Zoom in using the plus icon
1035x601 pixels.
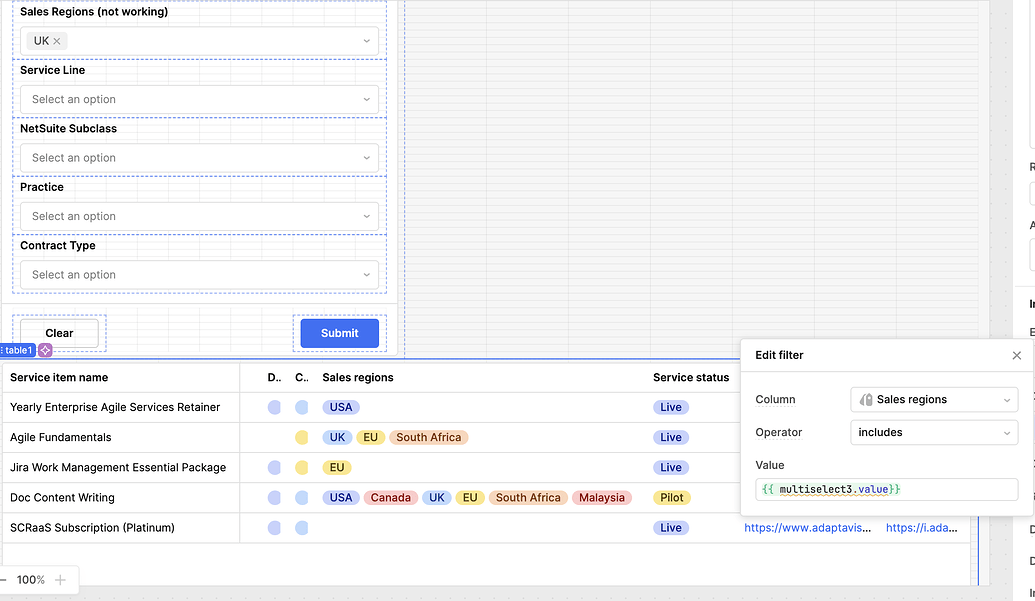[60, 580]
